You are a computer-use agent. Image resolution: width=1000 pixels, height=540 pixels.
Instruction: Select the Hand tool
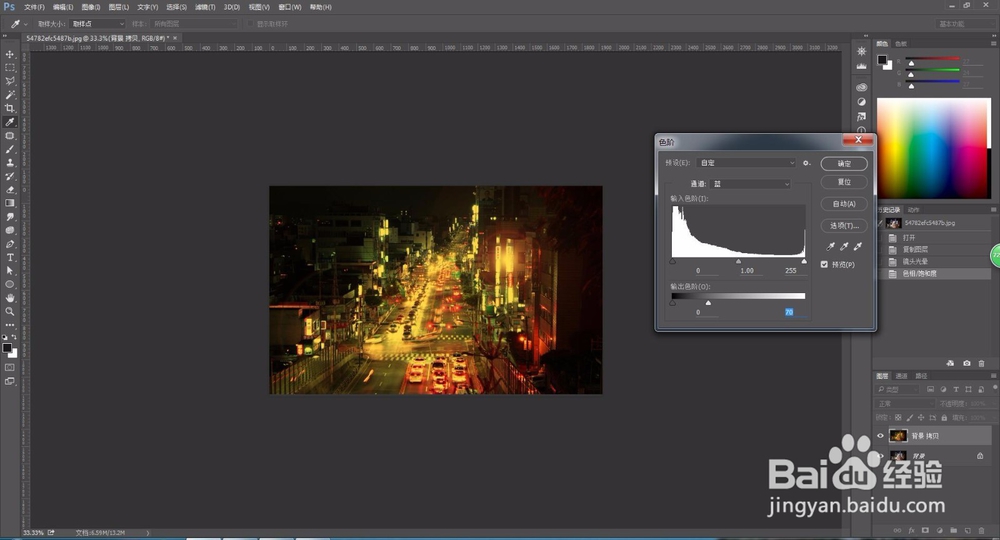10,298
